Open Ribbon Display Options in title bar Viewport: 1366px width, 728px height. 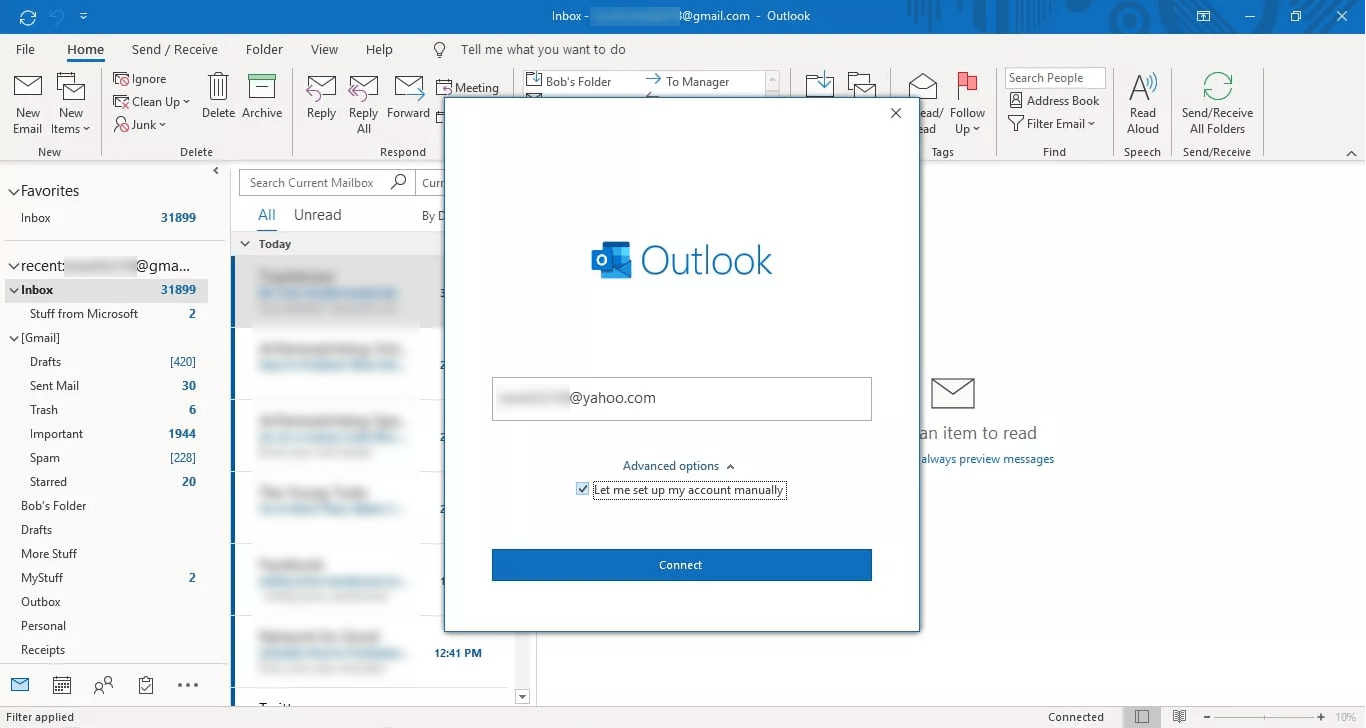click(1204, 17)
